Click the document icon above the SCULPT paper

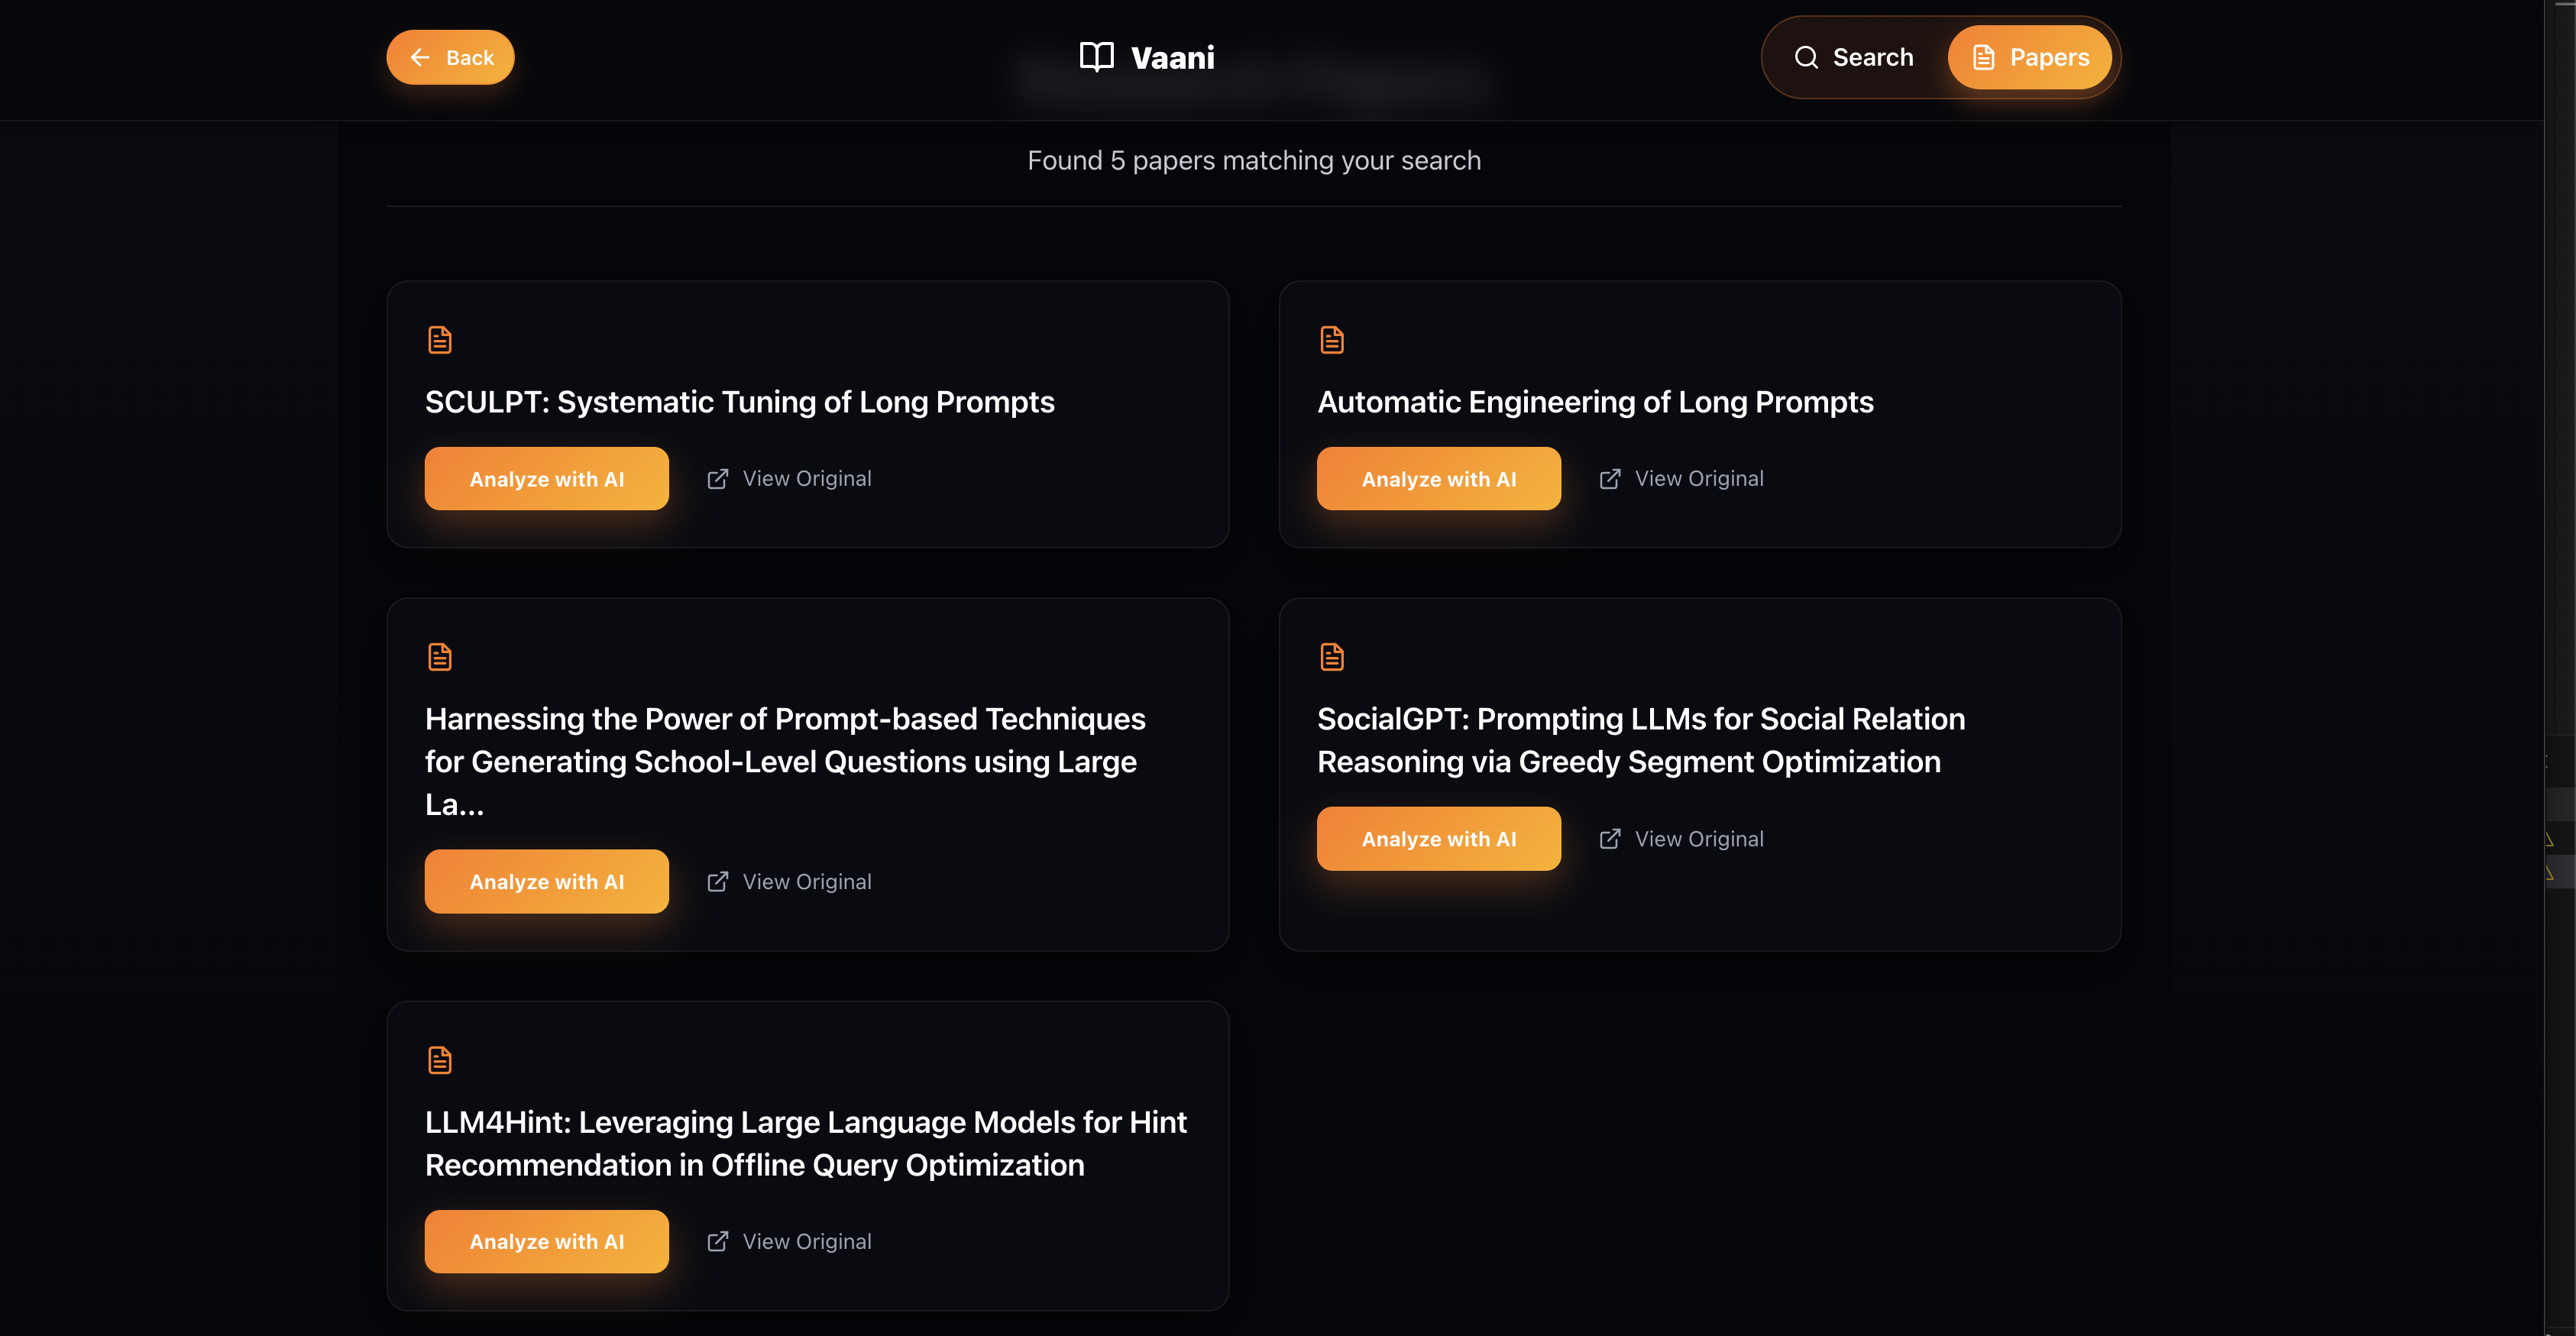tap(439, 340)
